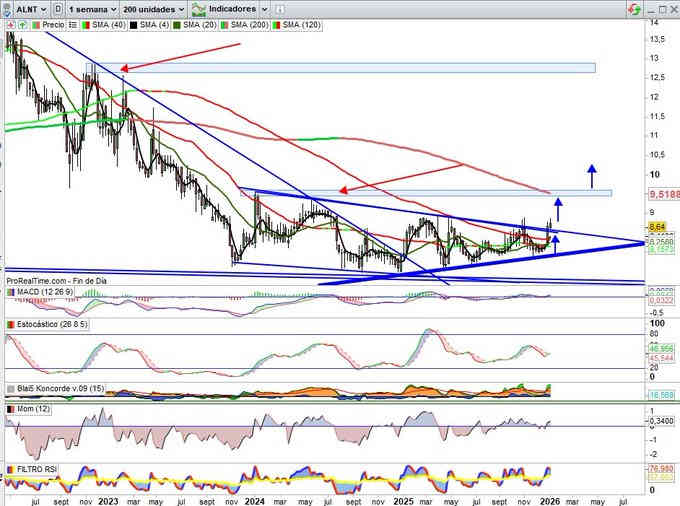Select the Estocástico (28 8 5) panel label

click(44, 327)
